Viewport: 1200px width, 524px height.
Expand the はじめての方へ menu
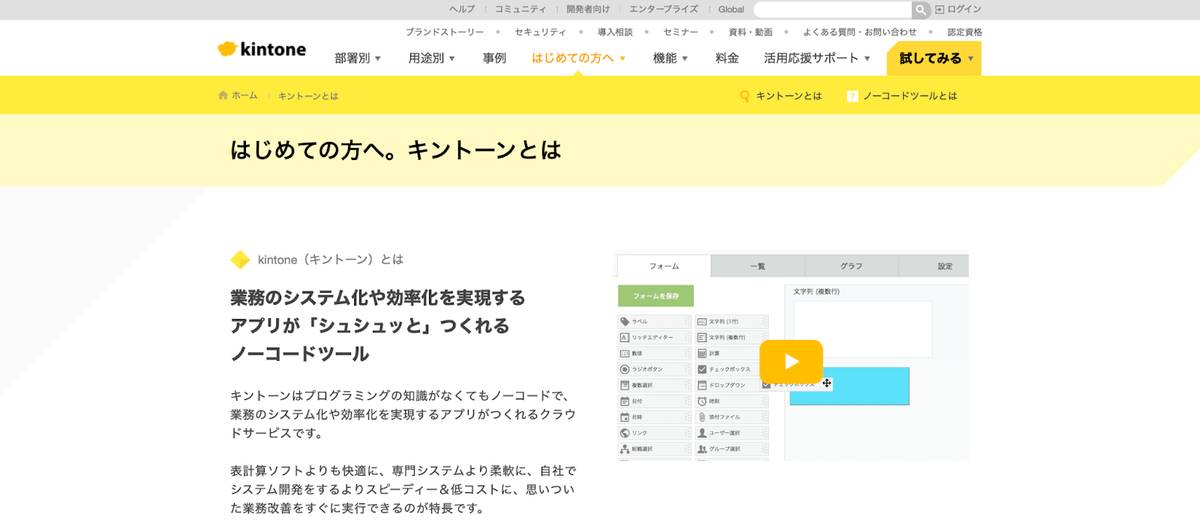click(579, 58)
